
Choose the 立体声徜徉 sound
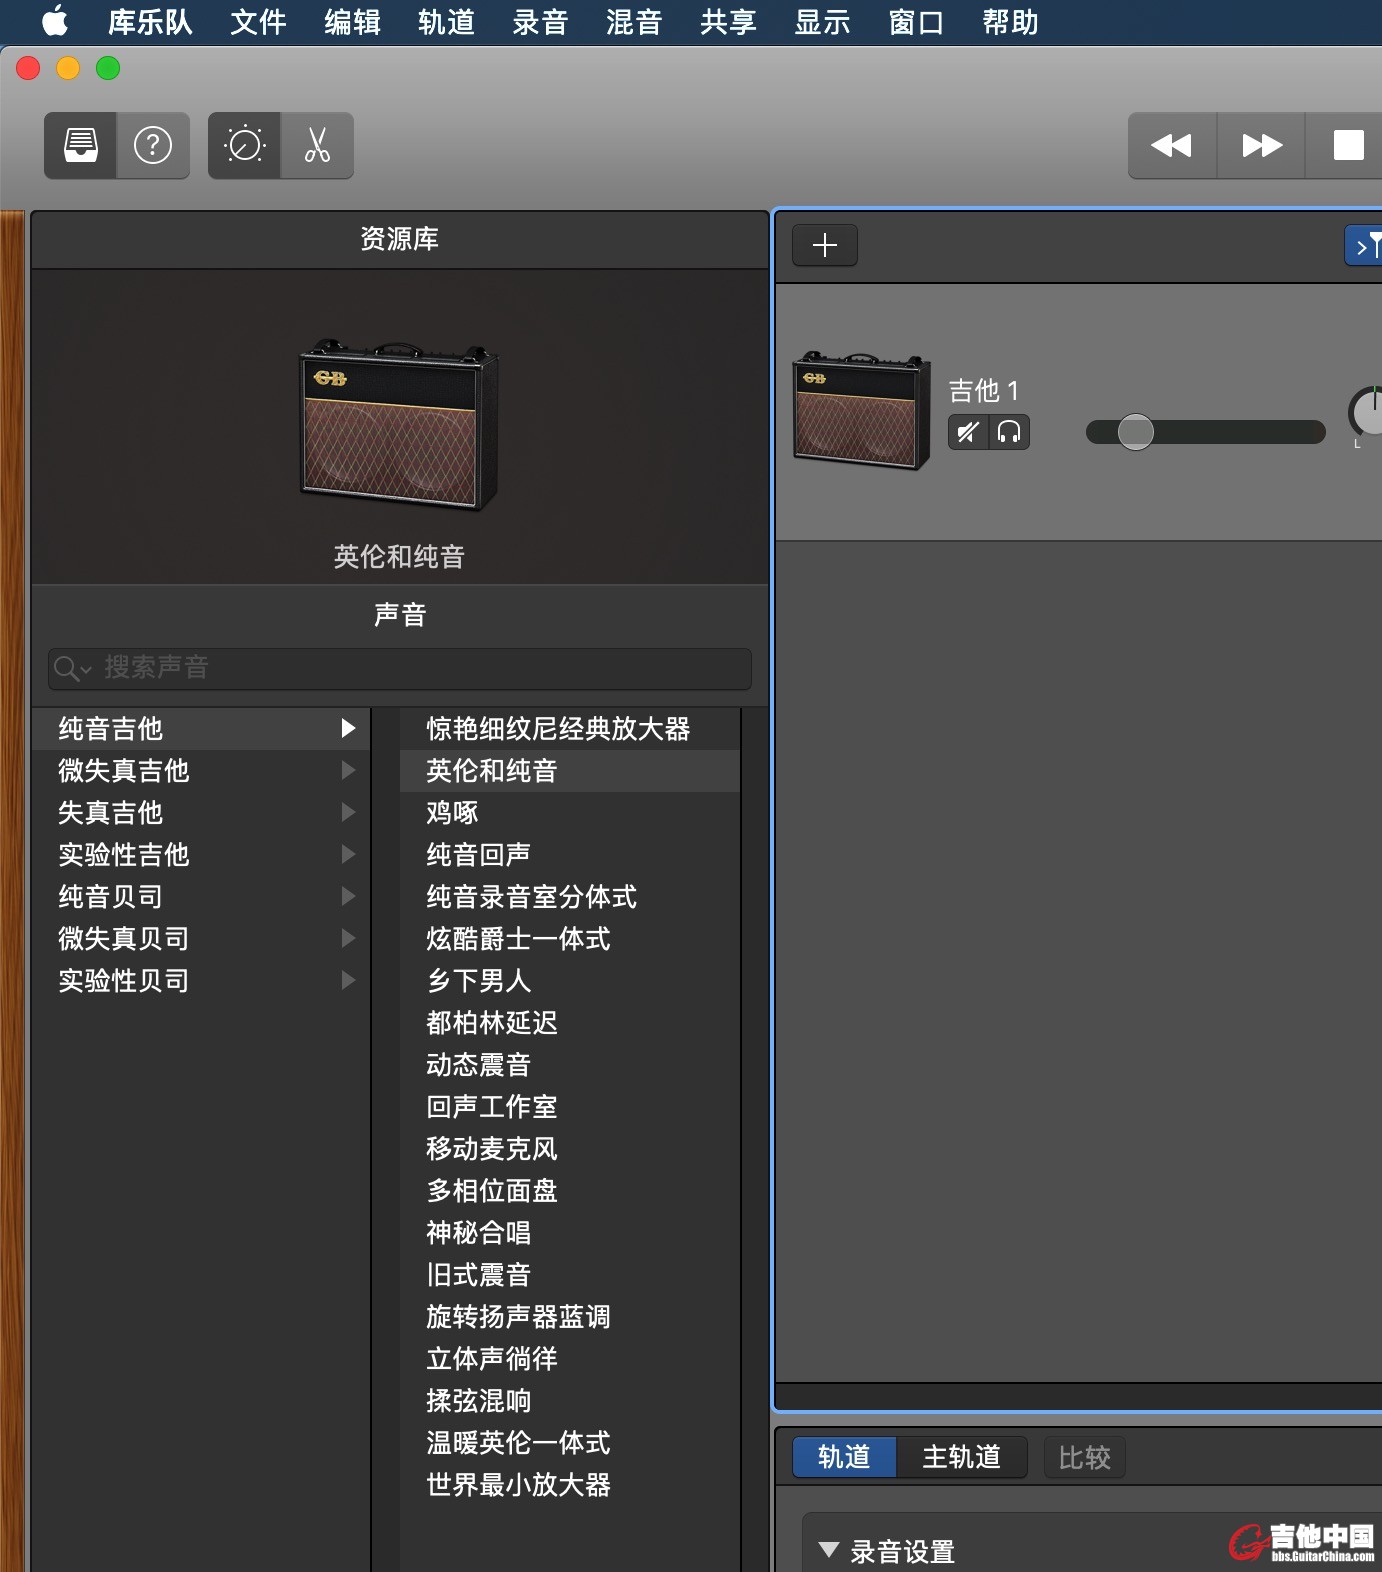(x=570, y=1358)
